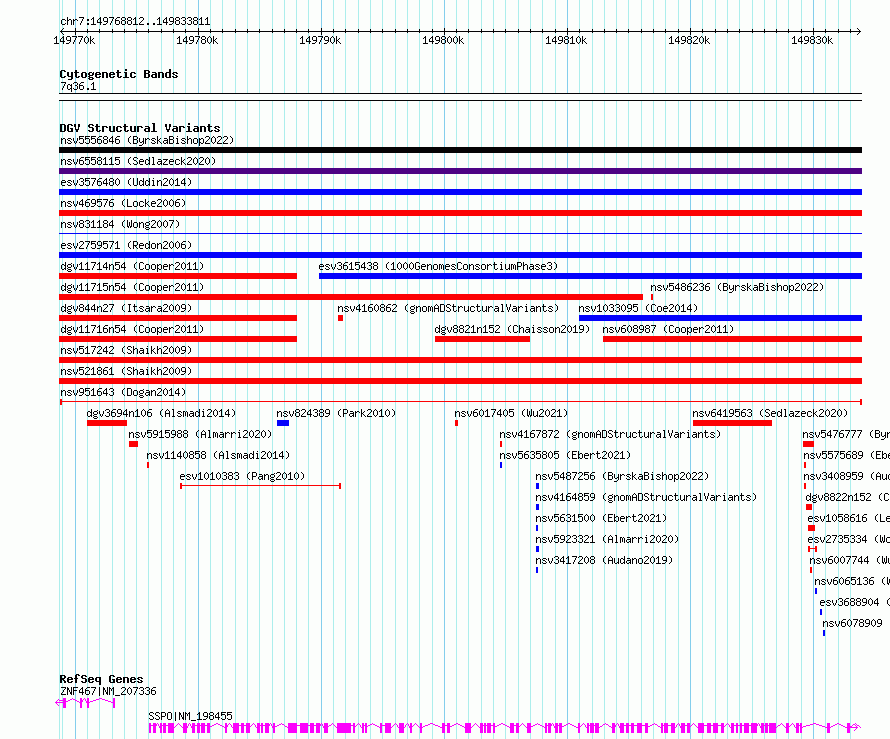
Task: Click the ZNF467|NM_207336 gene label
Action: coord(108,691)
